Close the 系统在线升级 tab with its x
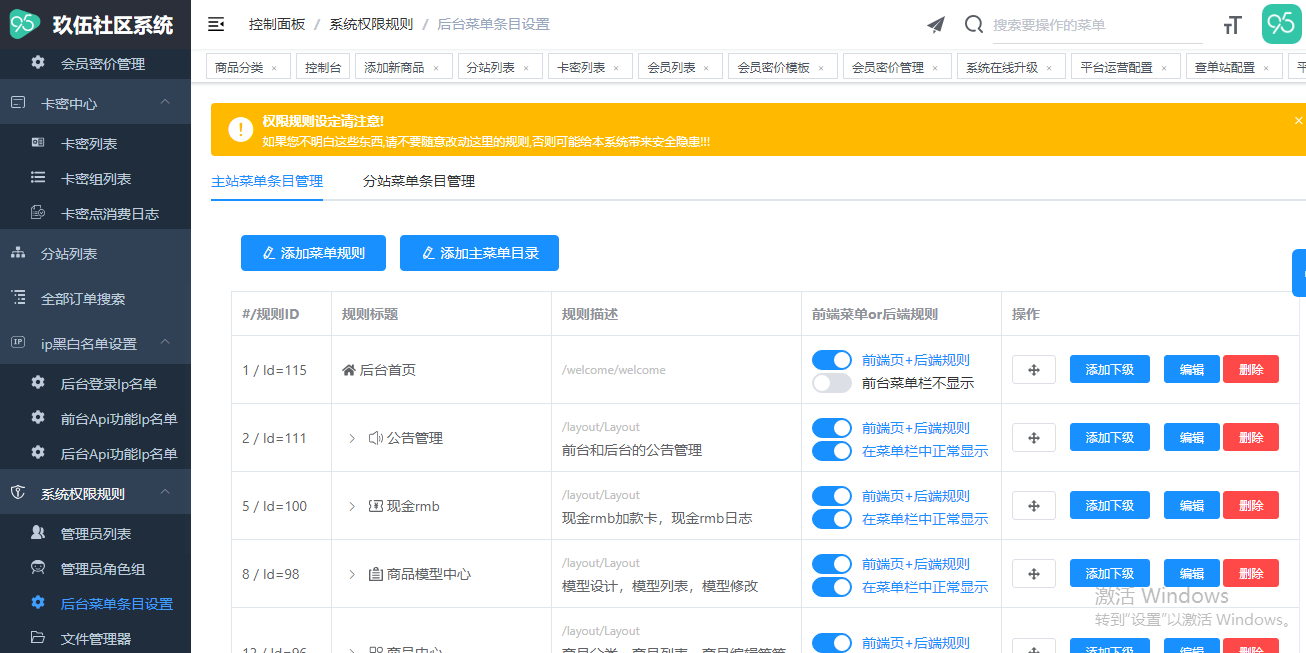 1049,68
